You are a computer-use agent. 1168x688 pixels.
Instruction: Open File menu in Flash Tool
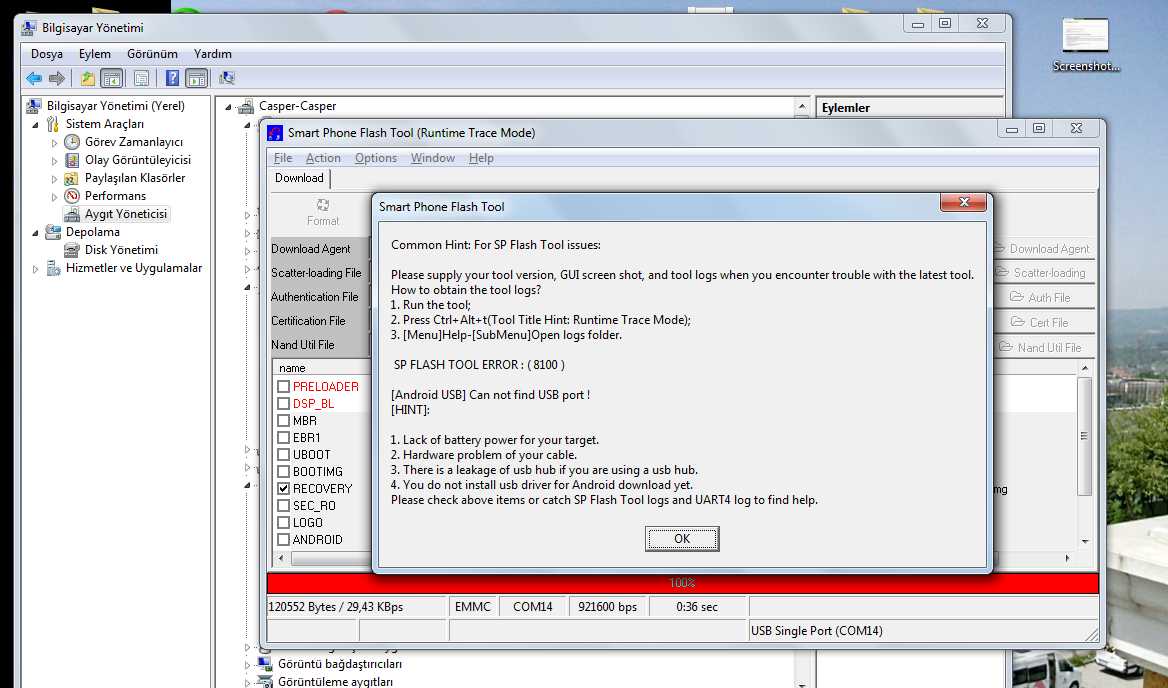[283, 158]
